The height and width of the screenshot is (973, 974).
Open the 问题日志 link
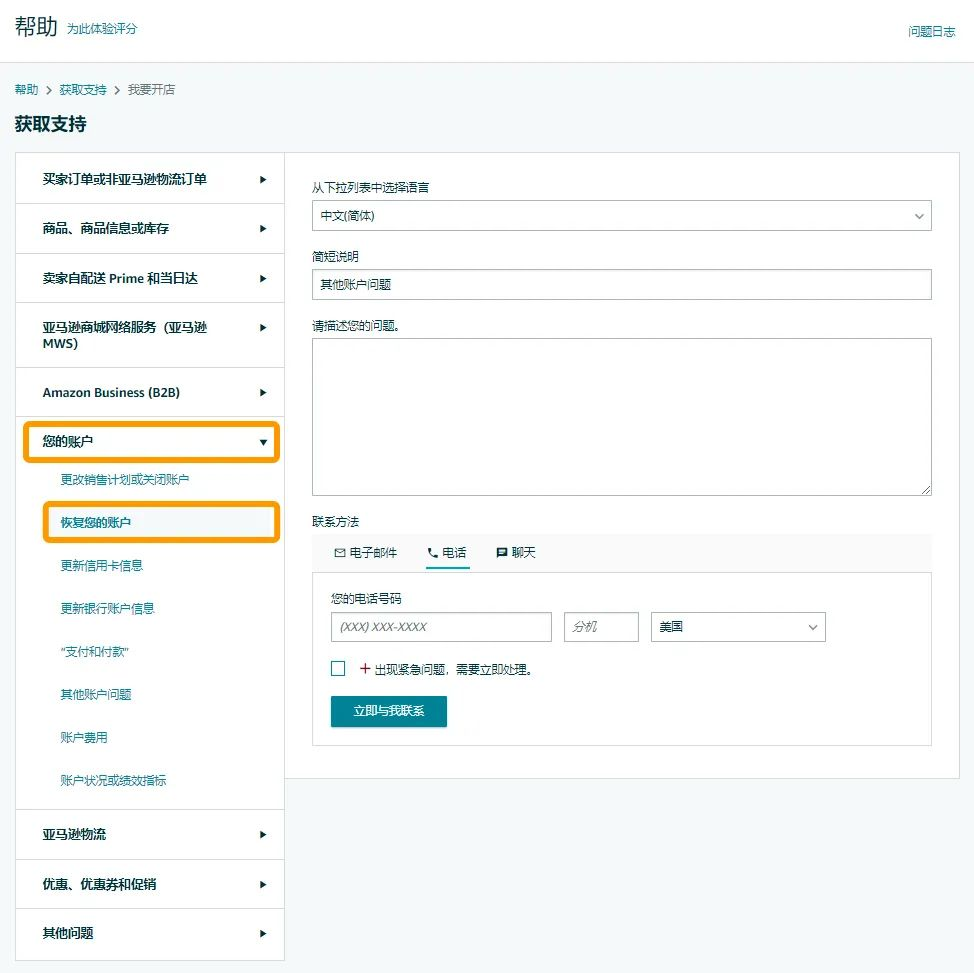[931, 31]
